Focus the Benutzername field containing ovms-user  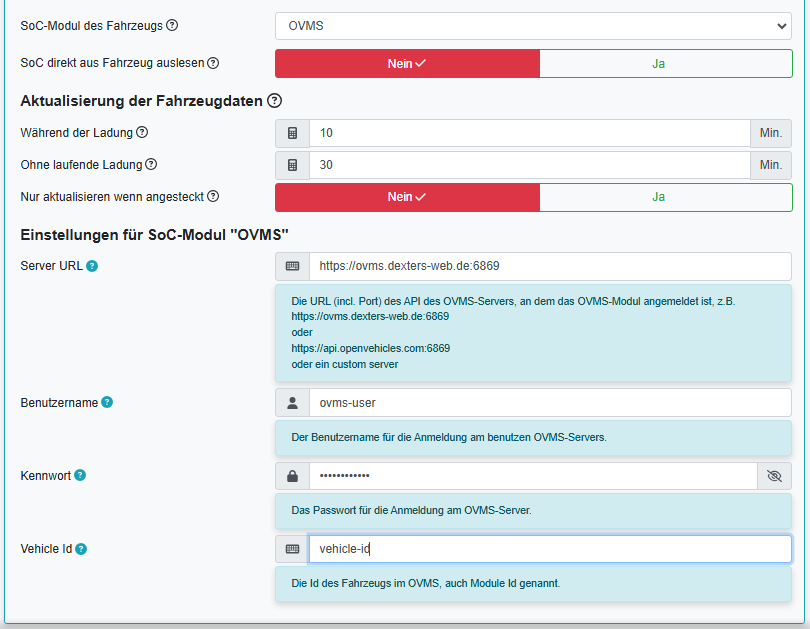(x=549, y=403)
